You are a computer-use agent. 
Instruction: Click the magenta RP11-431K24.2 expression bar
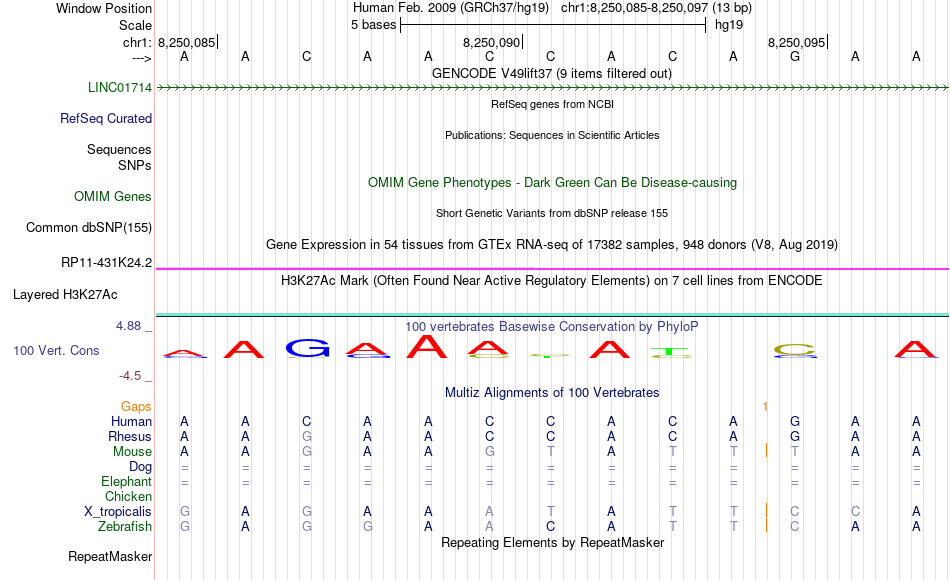pyautogui.click(x=552, y=268)
